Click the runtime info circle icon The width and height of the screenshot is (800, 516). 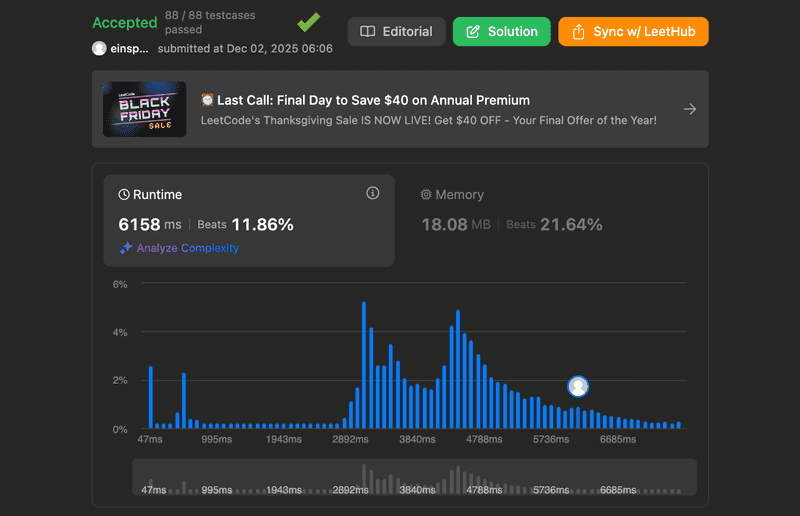[x=373, y=193]
